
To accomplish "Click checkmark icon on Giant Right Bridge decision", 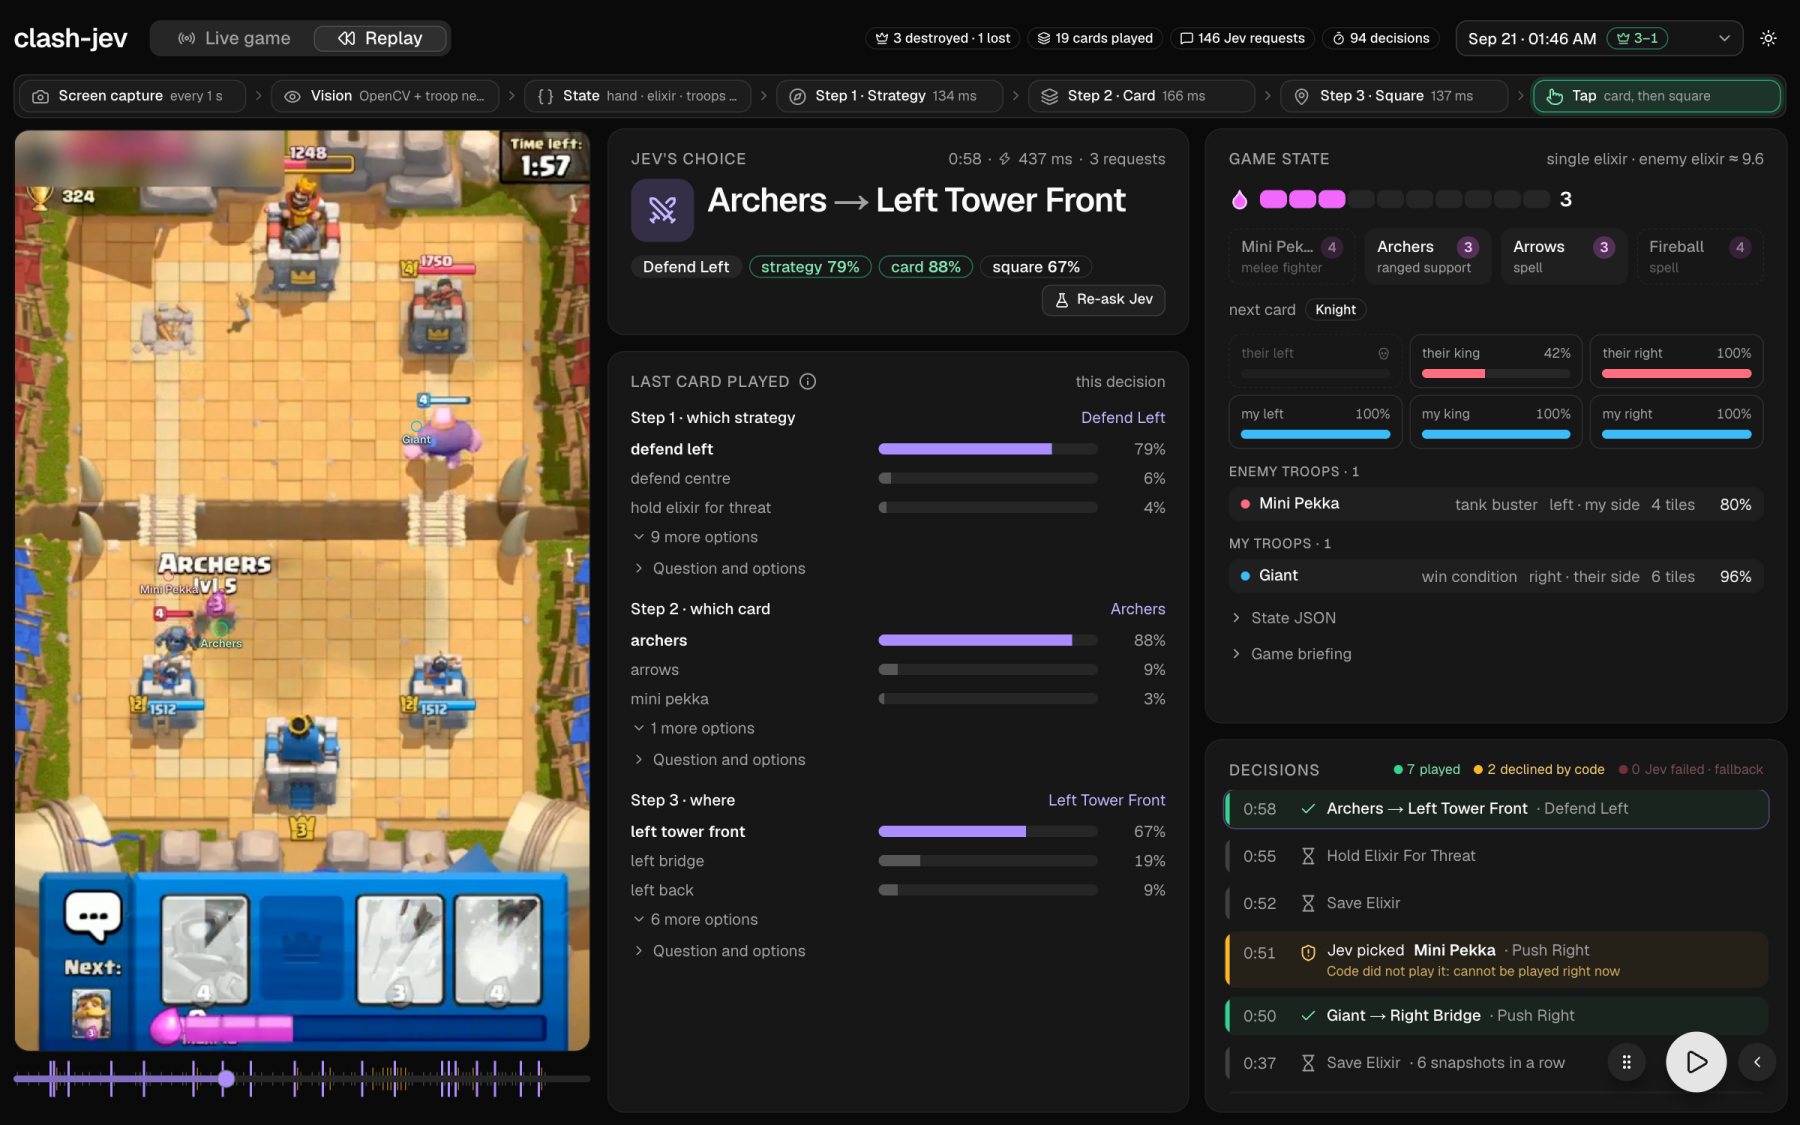I will click(1307, 1015).
